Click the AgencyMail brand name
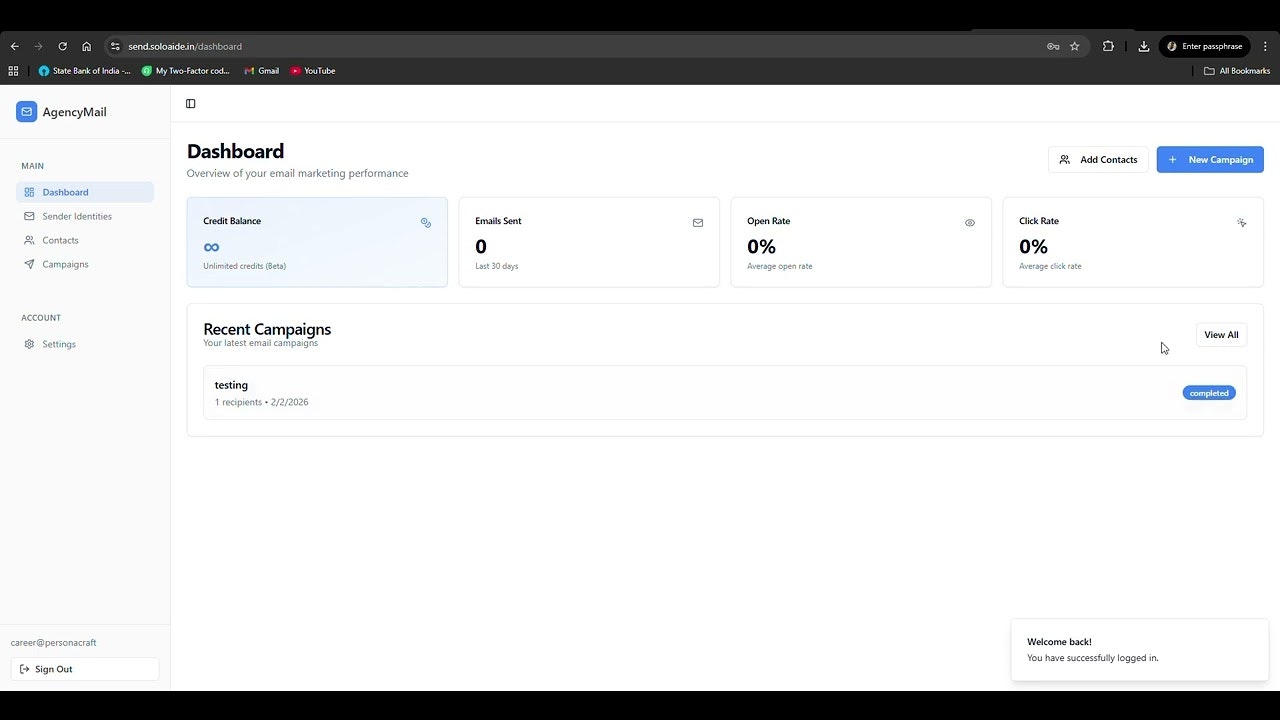 (x=74, y=112)
